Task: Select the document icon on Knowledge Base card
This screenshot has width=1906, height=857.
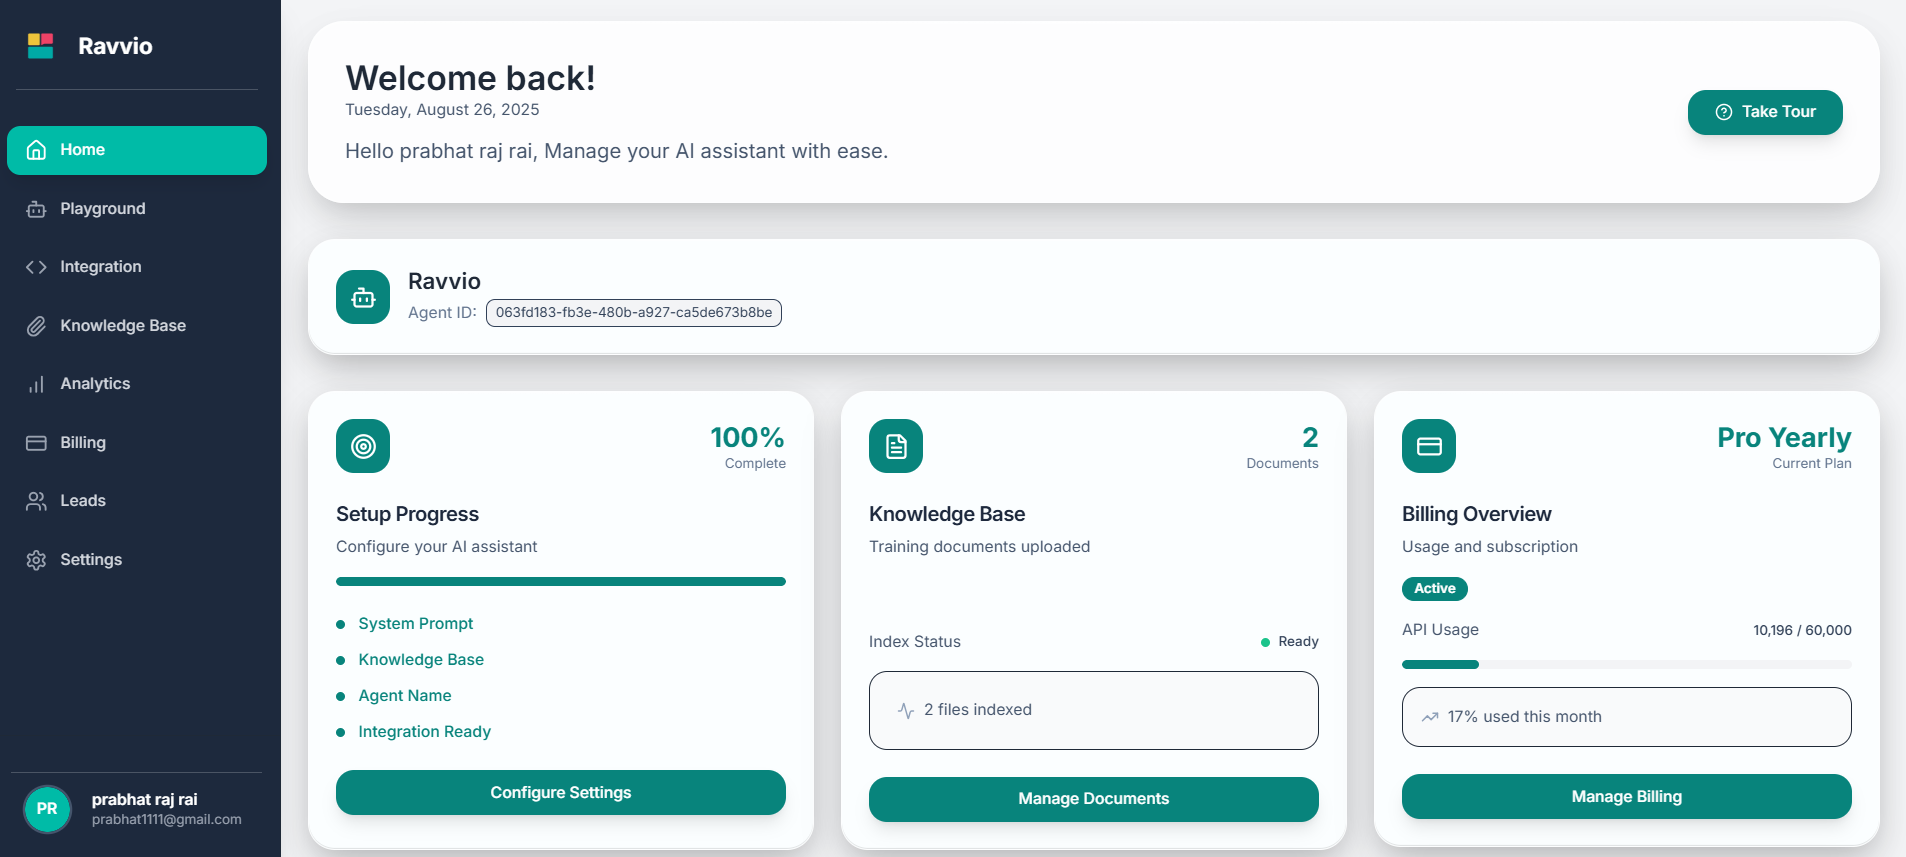Action: 895,446
